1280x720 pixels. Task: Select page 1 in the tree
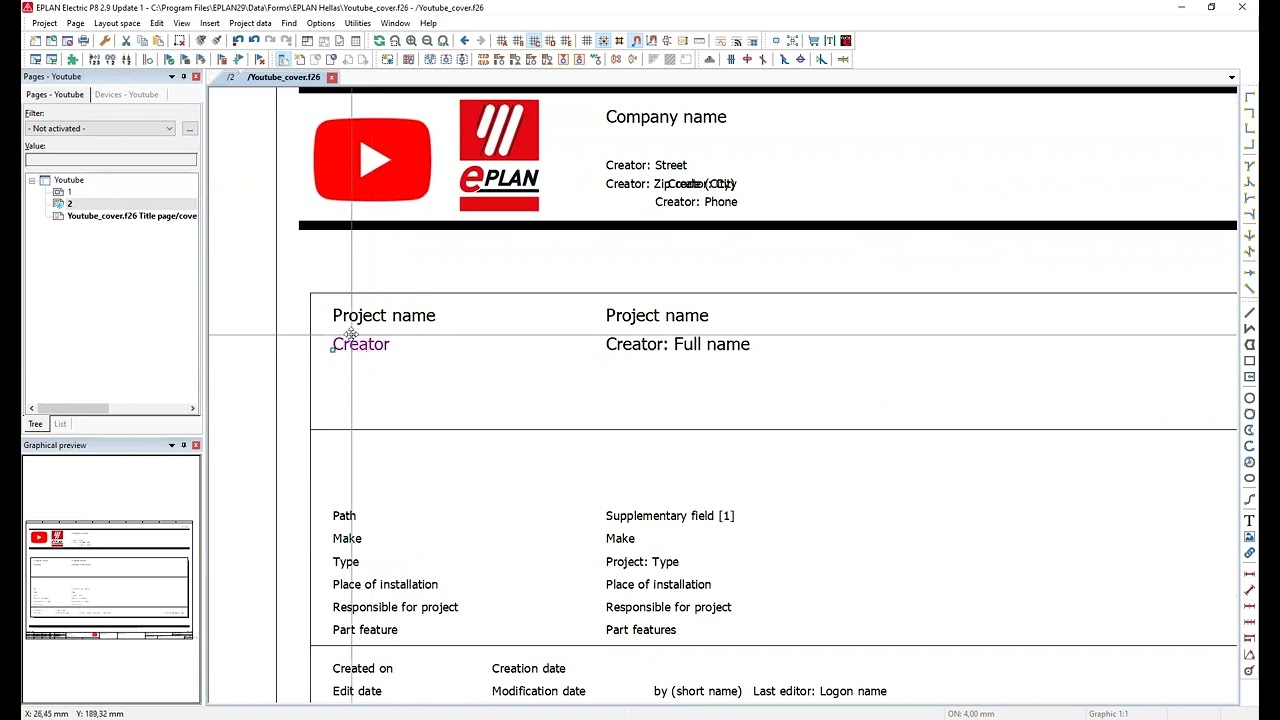(69, 192)
